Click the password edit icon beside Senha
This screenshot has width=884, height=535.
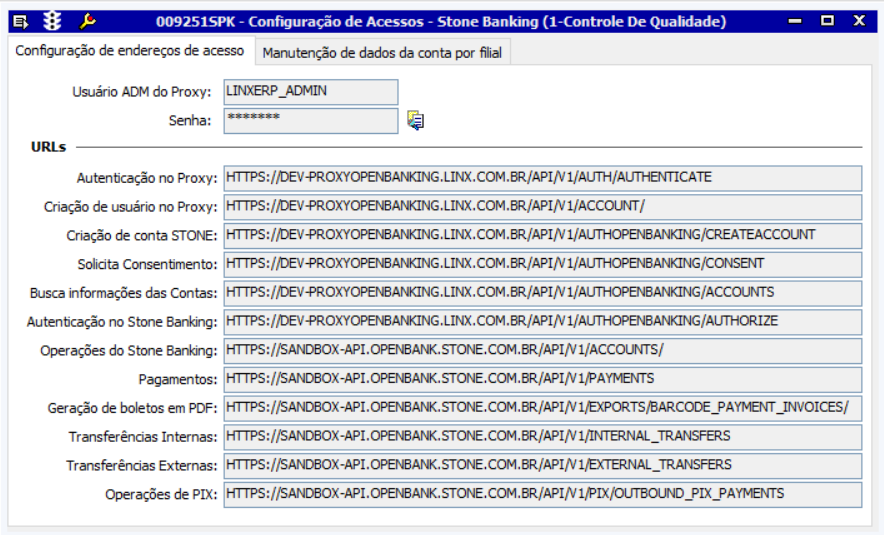click(416, 121)
